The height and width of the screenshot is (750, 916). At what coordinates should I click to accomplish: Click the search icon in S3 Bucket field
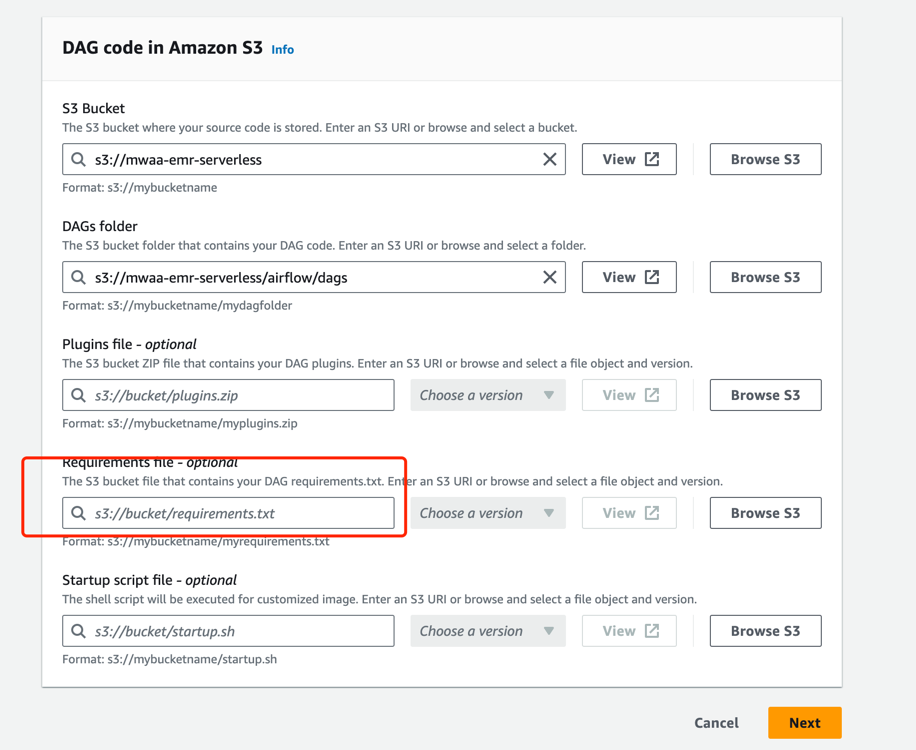pos(79,159)
